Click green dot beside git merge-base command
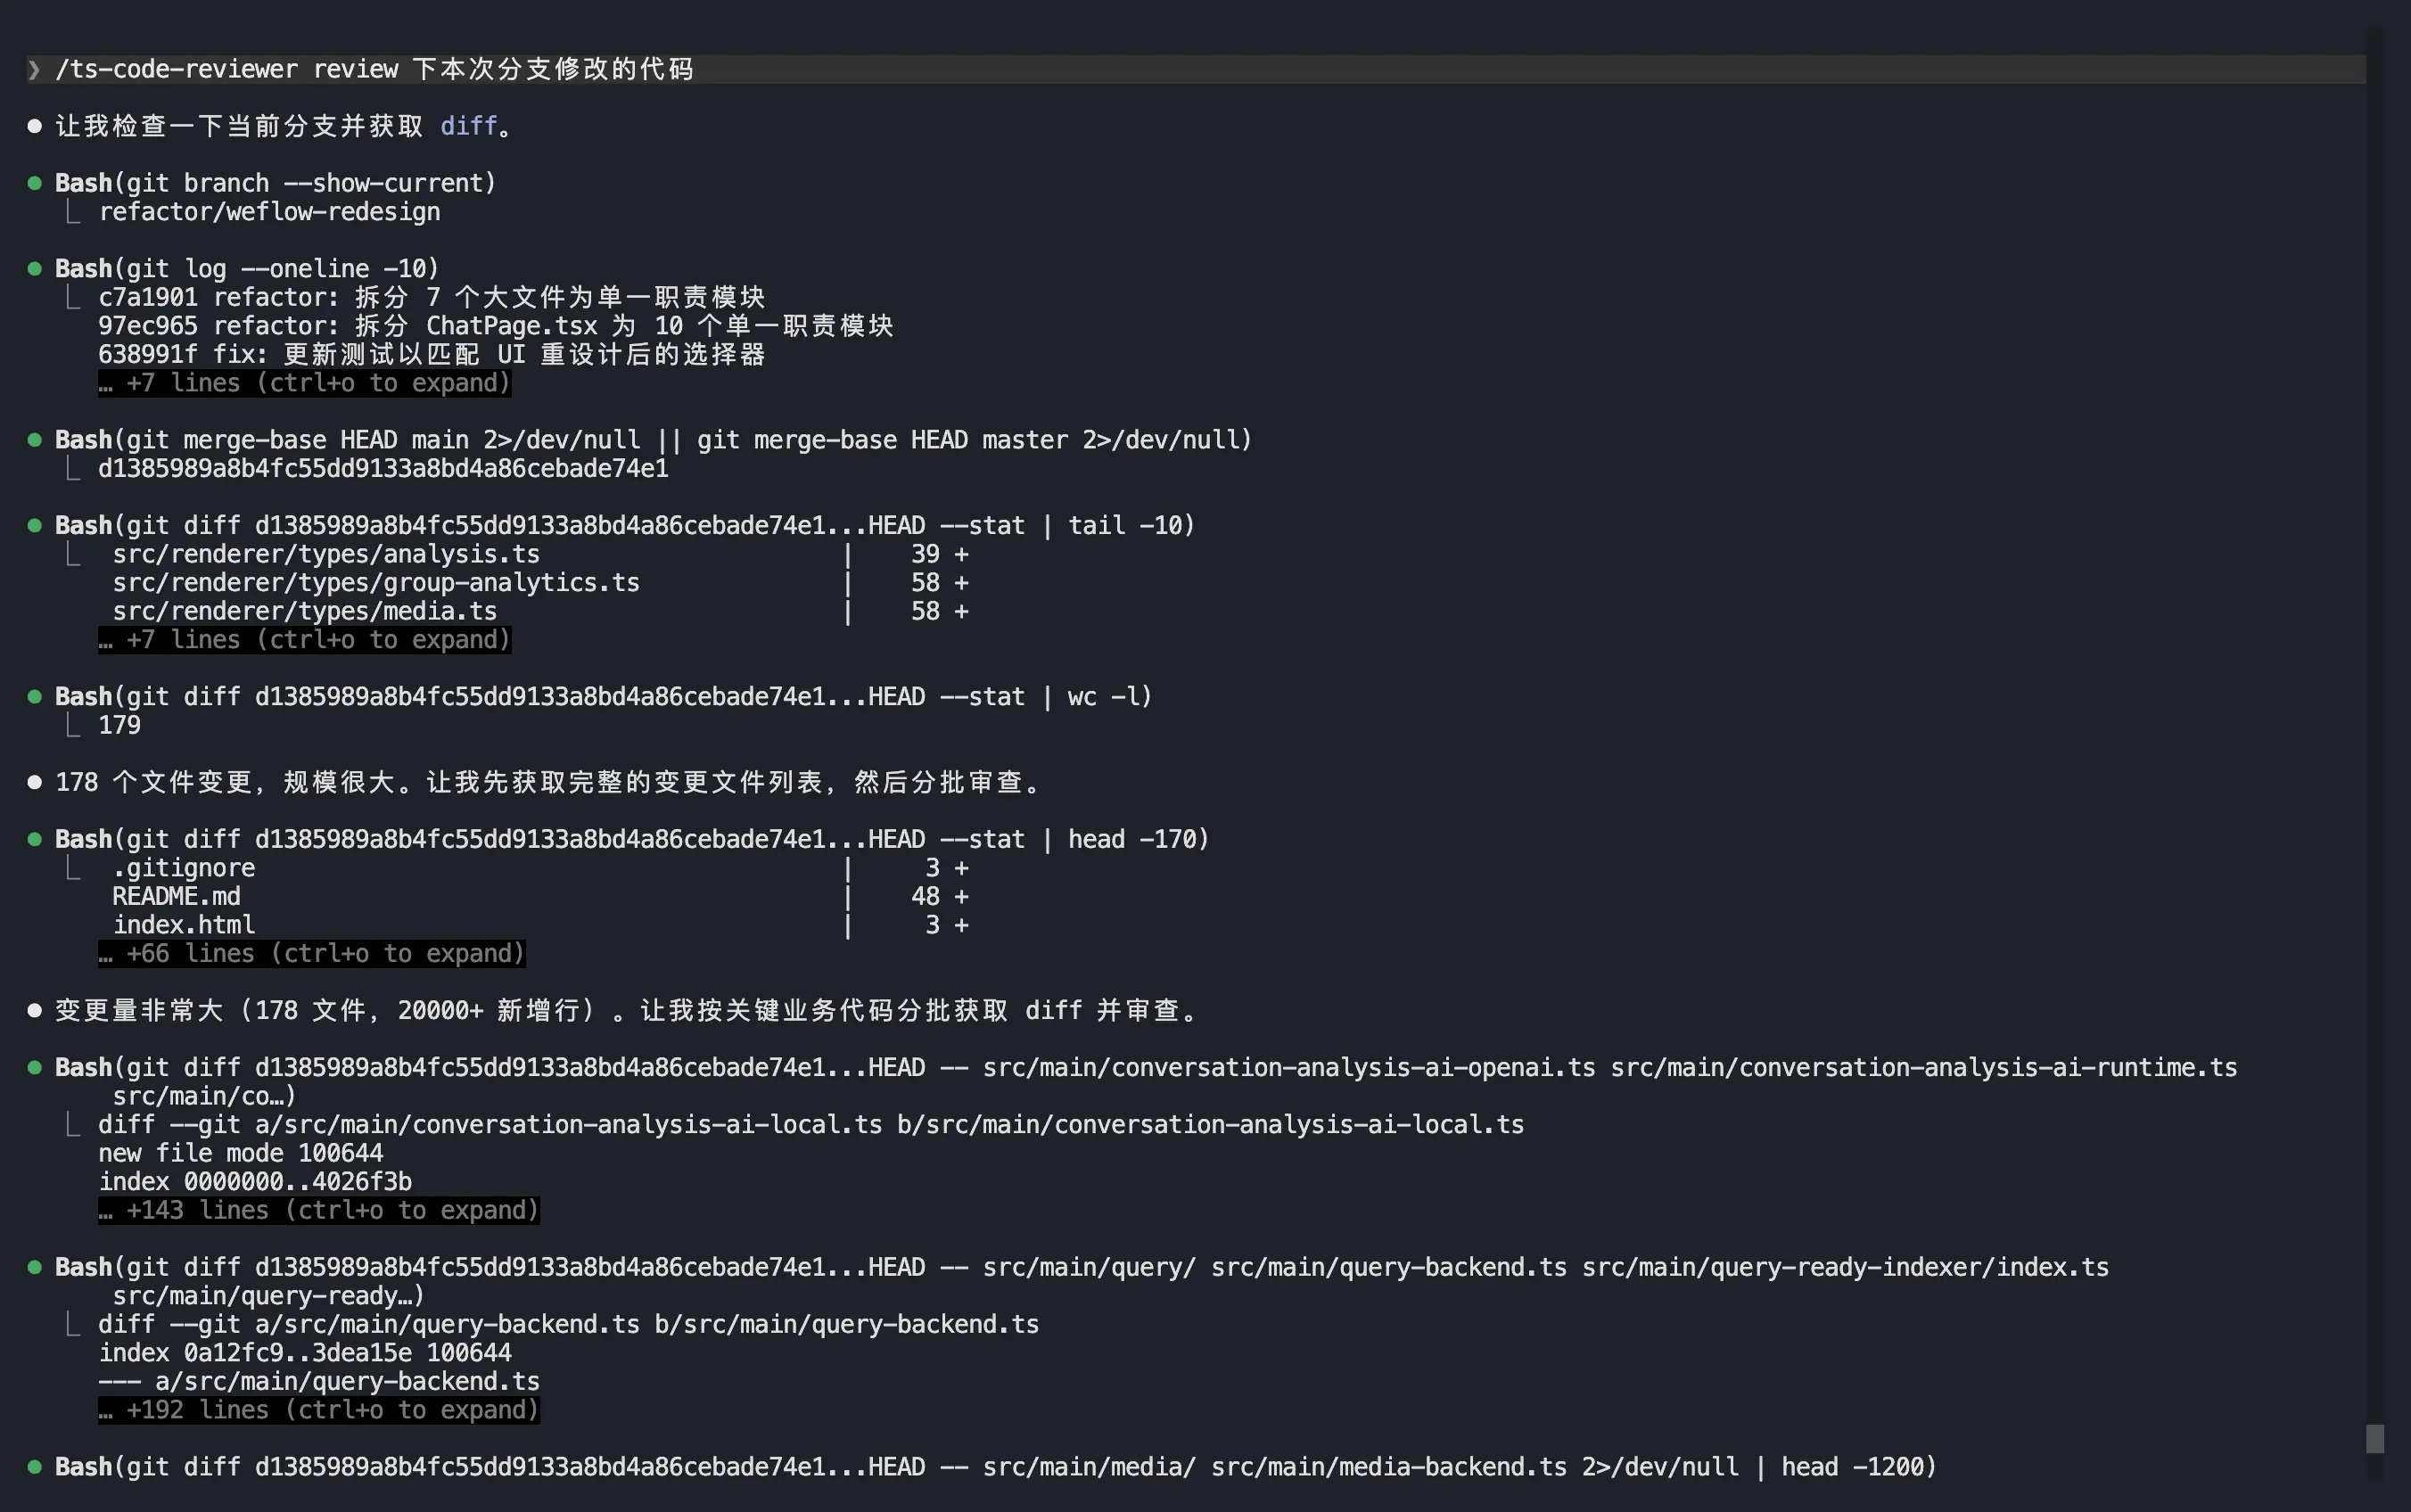Image resolution: width=2411 pixels, height=1512 pixels. pyautogui.click(x=35, y=440)
